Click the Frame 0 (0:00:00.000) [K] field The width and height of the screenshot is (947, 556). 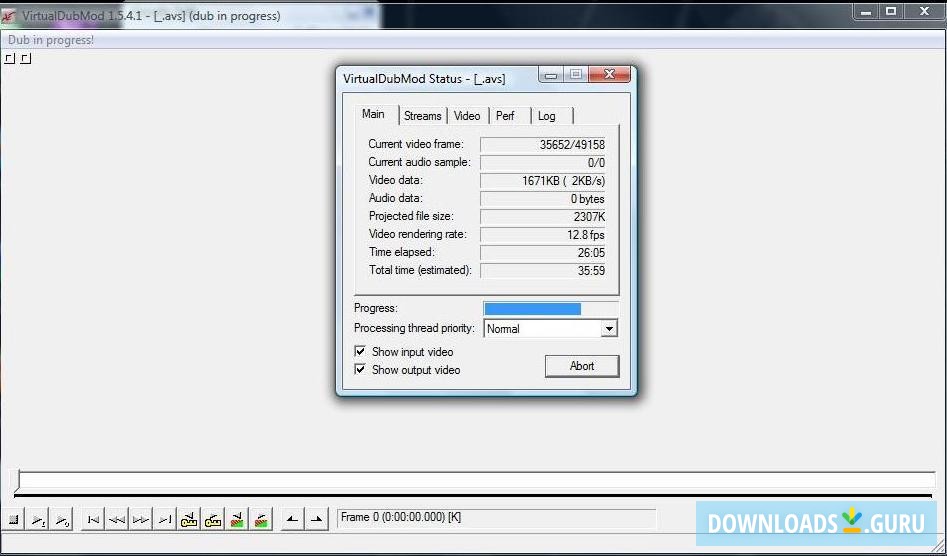click(496, 519)
